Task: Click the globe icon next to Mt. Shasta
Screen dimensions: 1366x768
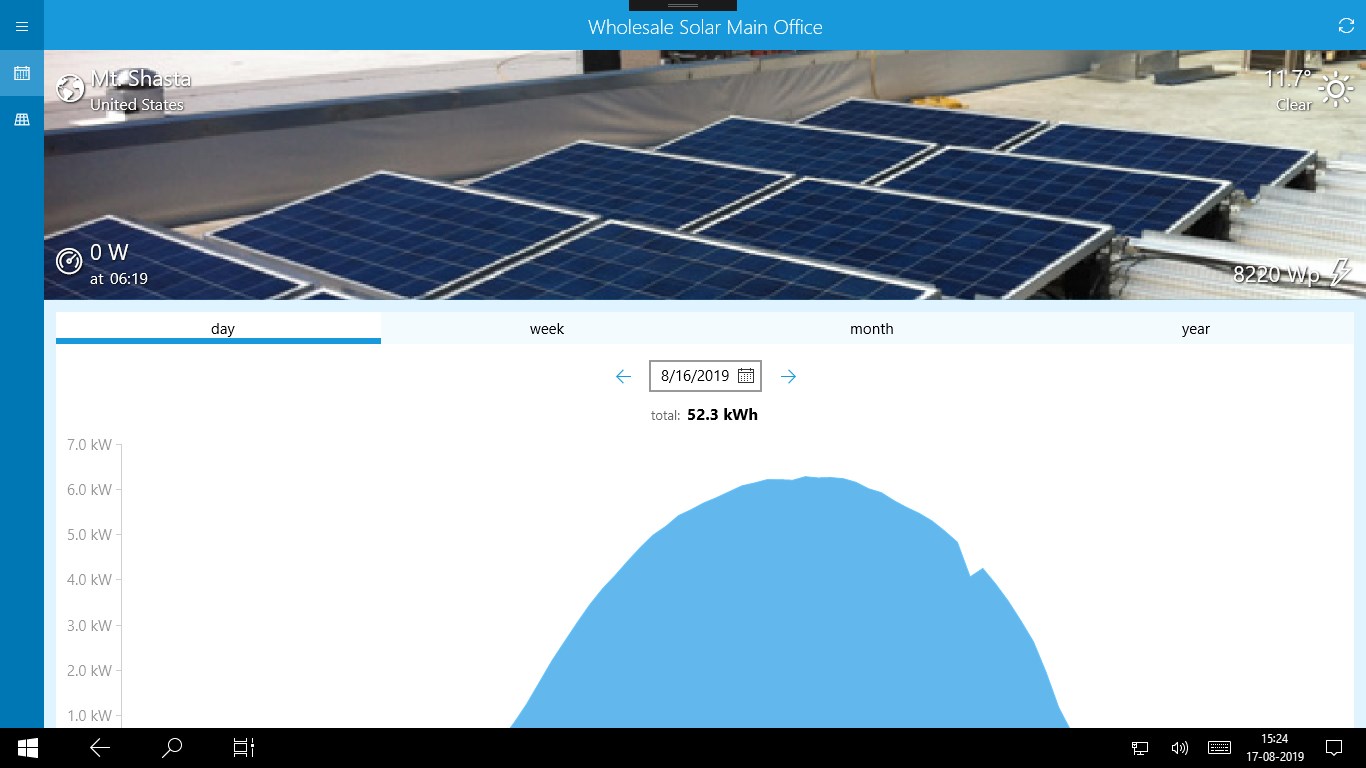Action: click(x=70, y=88)
